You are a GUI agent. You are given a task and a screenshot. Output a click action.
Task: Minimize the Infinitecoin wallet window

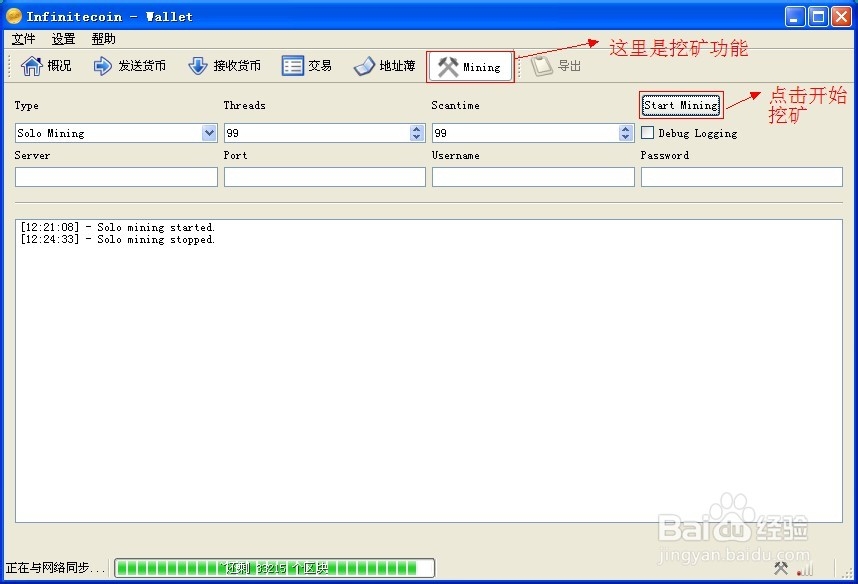pyautogui.click(x=795, y=16)
